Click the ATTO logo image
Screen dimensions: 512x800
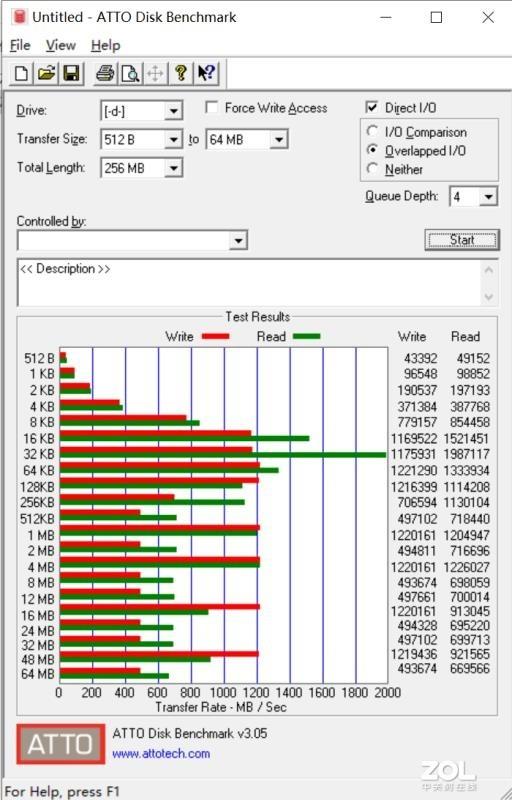tap(61, 744)
